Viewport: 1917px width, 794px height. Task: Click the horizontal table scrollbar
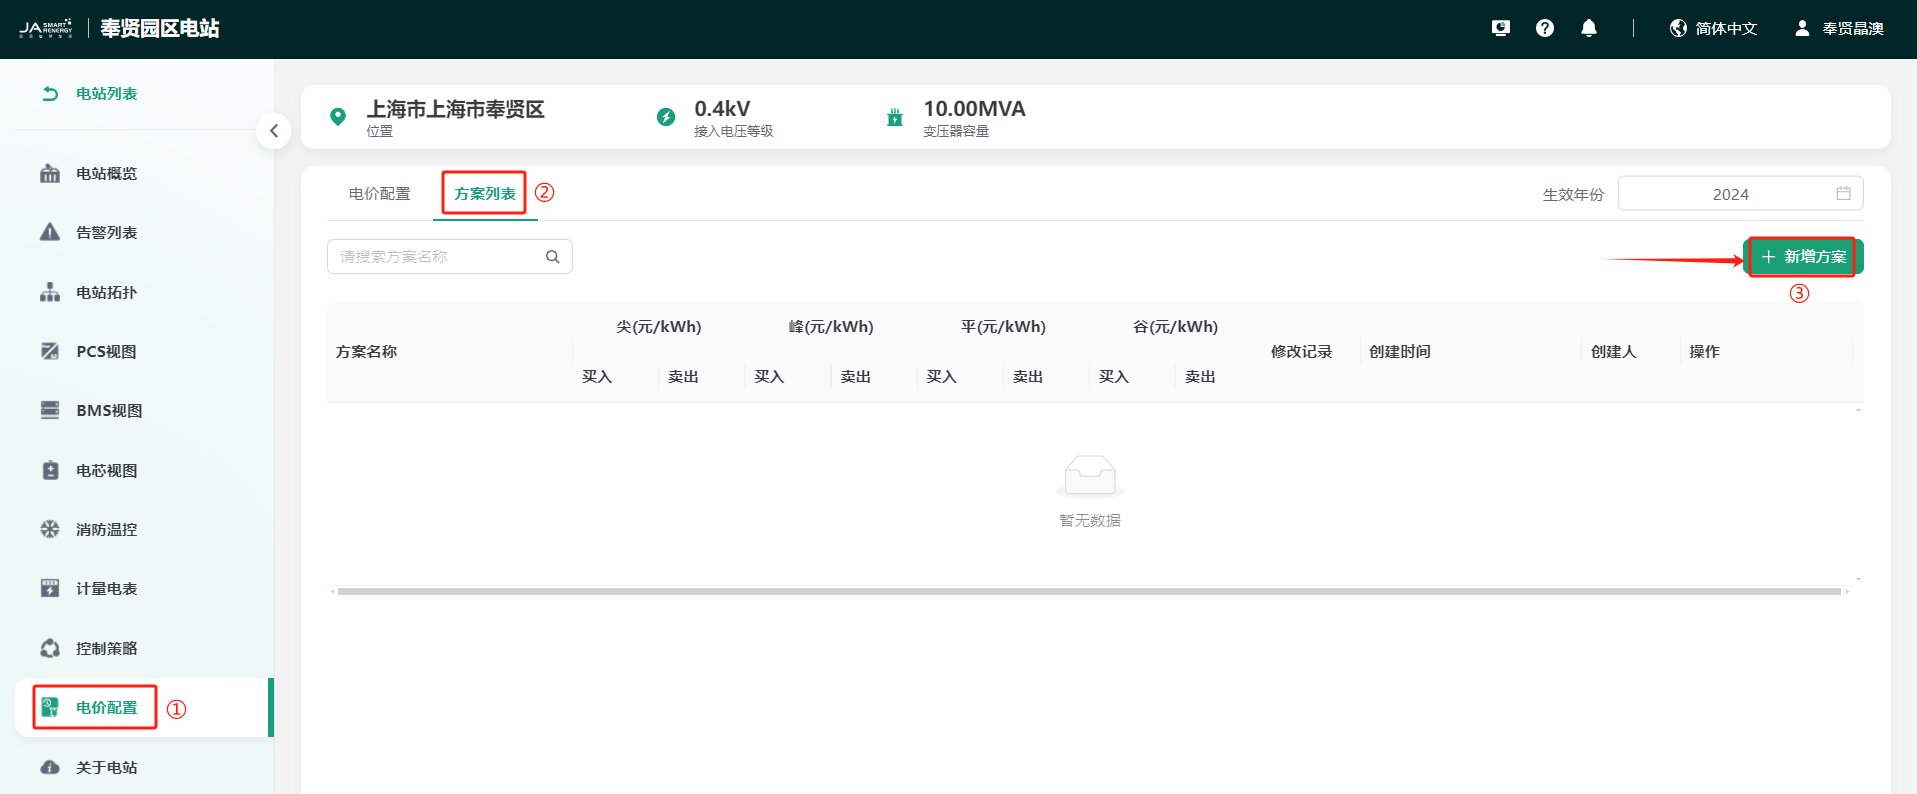click(x=1088, y=592)
